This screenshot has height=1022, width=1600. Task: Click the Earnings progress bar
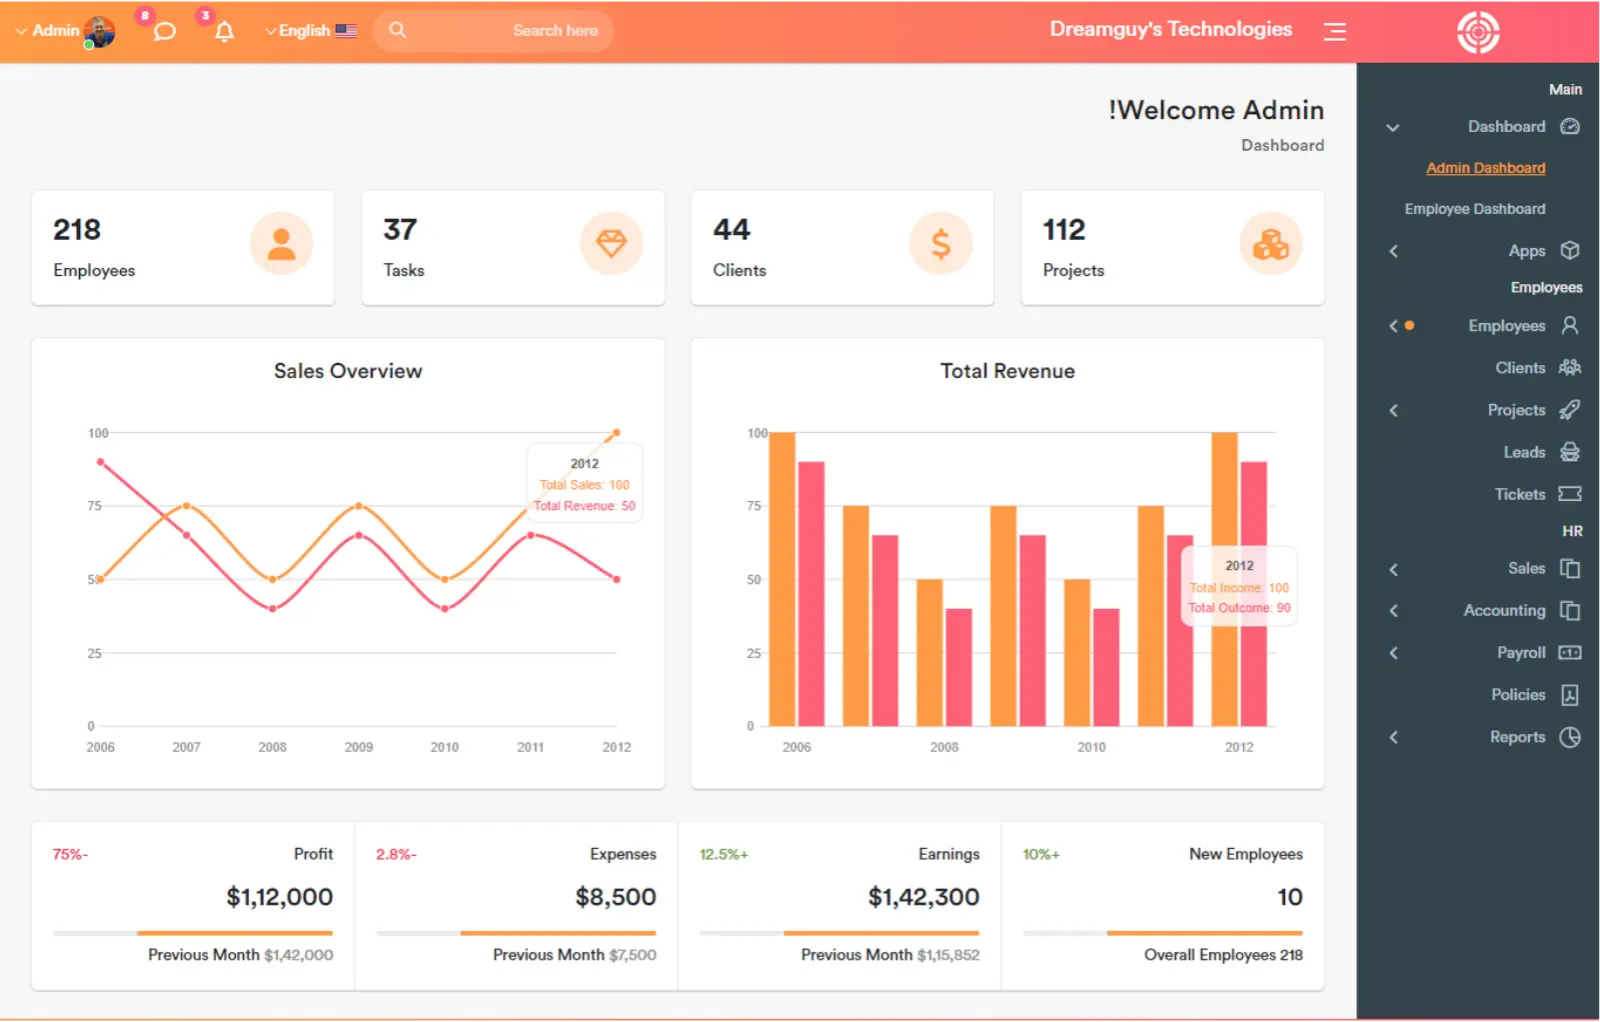tap(840, 933)
